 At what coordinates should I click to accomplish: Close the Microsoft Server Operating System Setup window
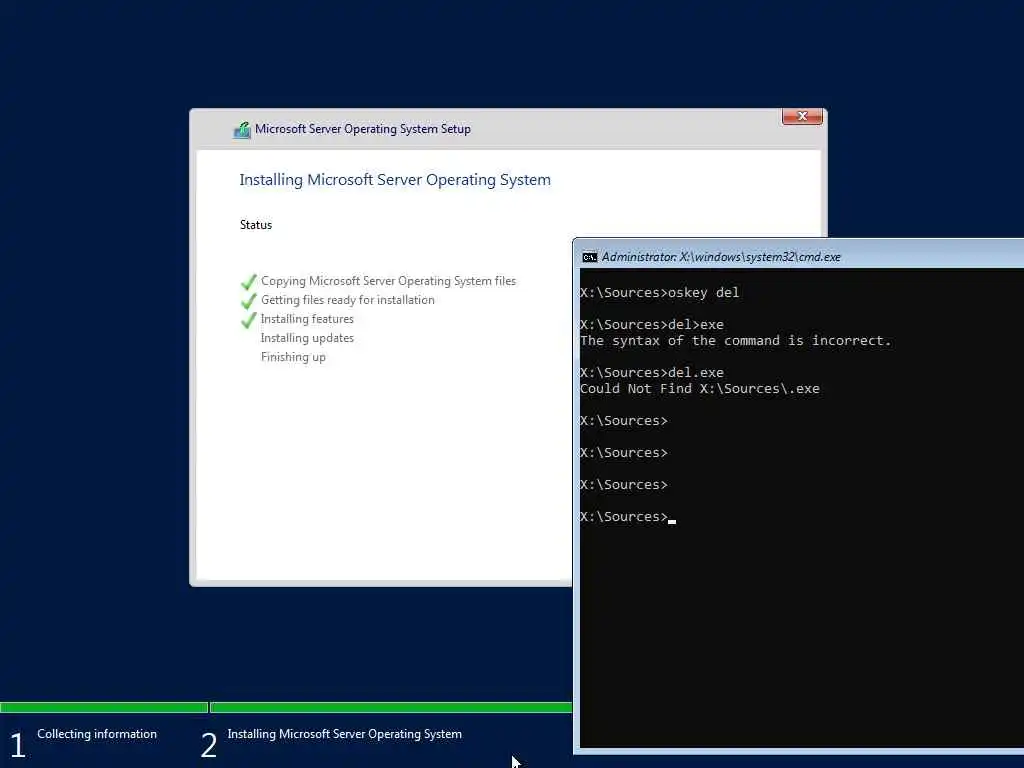pyautogui.click(x=802, y=116)
